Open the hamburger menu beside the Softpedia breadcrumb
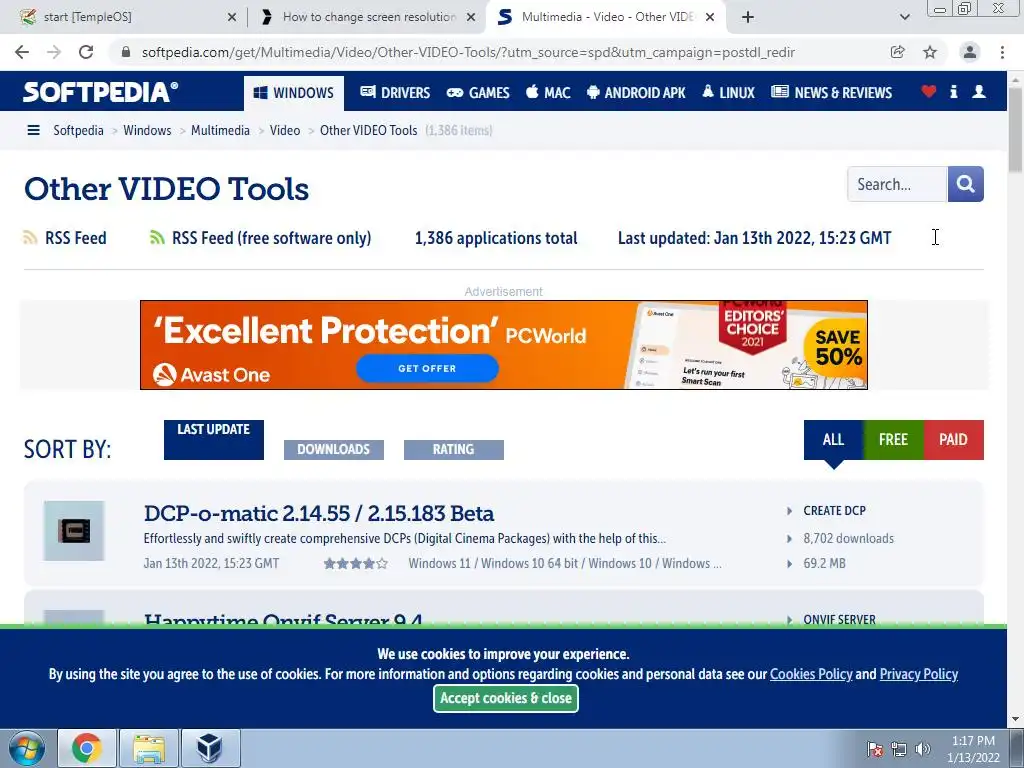Screen dimensions: 1024x768 point(33,130)
